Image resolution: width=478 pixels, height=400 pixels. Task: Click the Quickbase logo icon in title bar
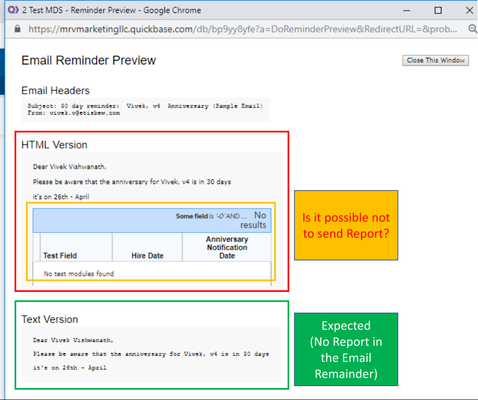pyautogui.click(x=13, y=10)
